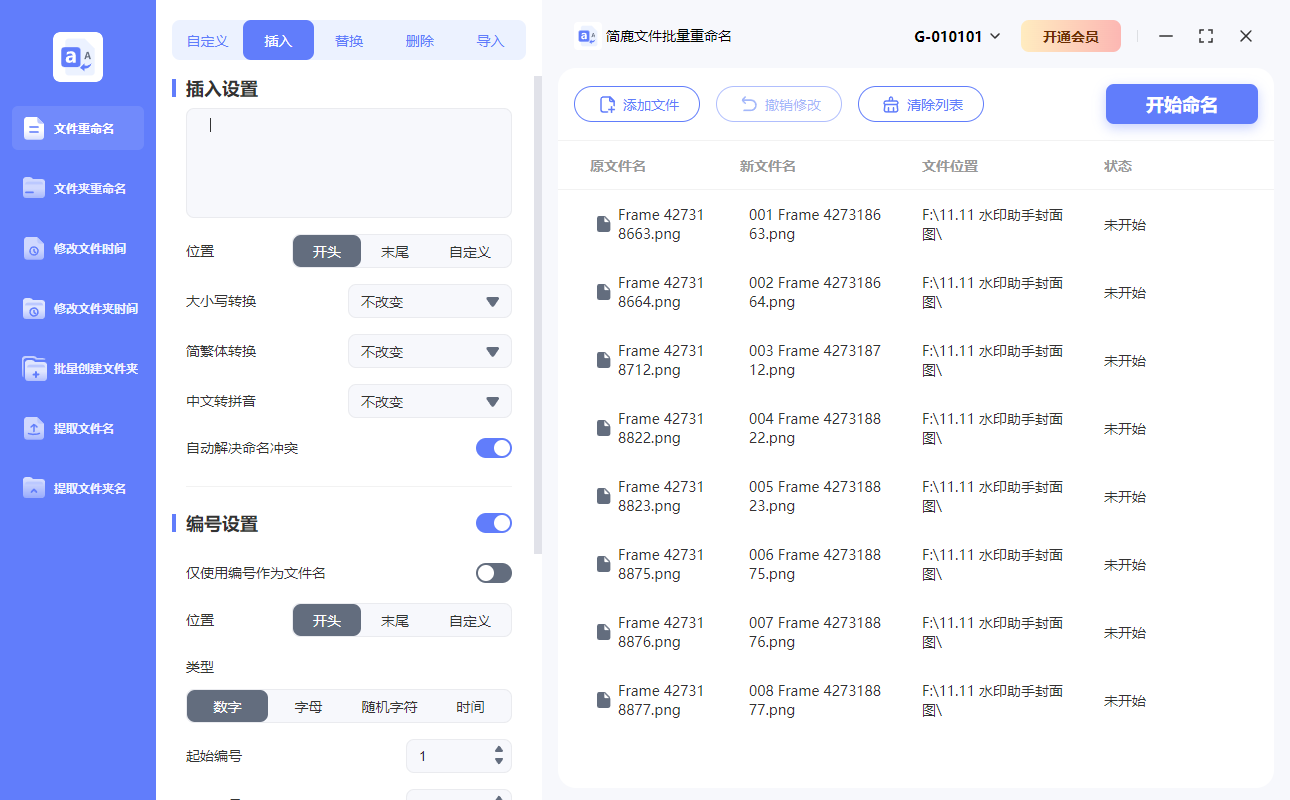This screenshot has width=1290, height=800.
Task: Open 修改文件夹时间 from the sidebar
Action: pos(78,308)
